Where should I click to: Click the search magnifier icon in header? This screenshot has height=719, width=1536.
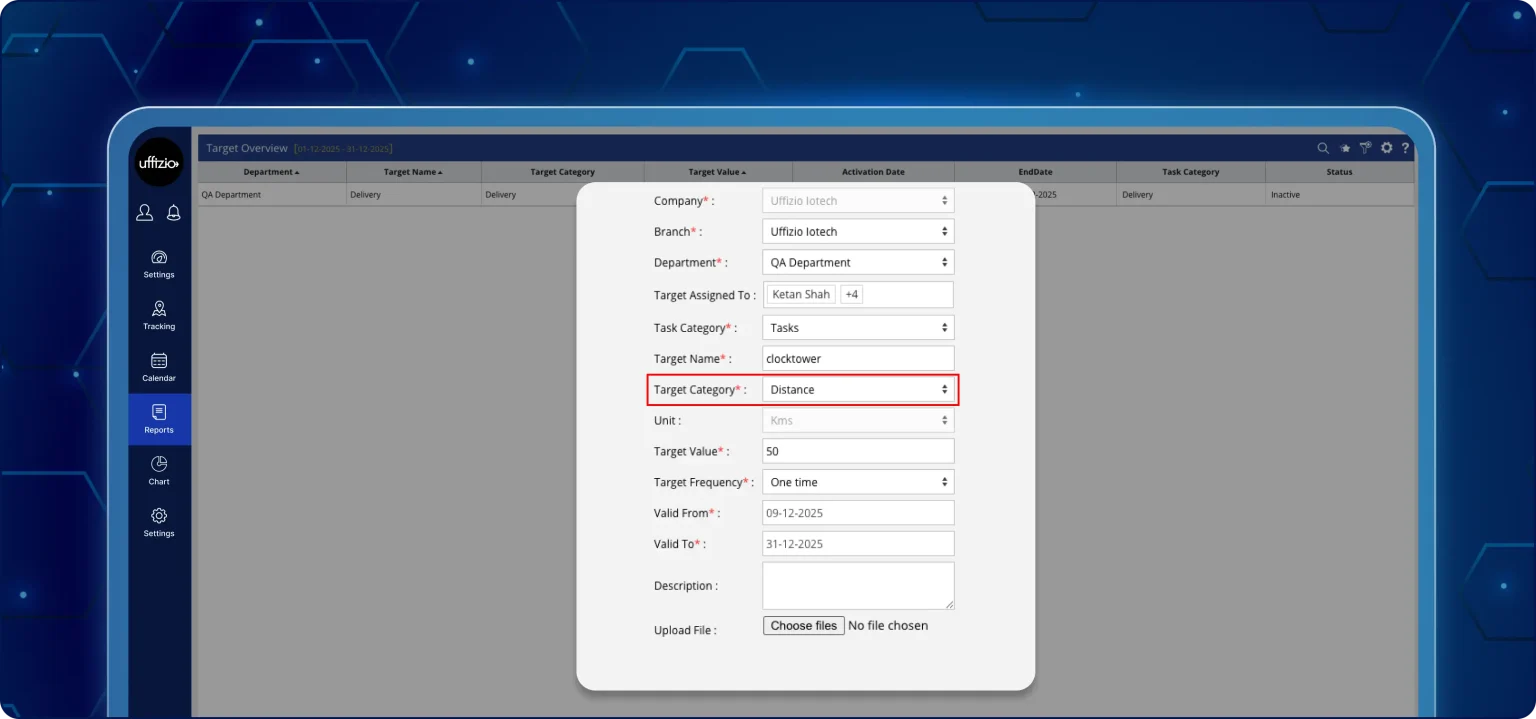click(1323, 148)
